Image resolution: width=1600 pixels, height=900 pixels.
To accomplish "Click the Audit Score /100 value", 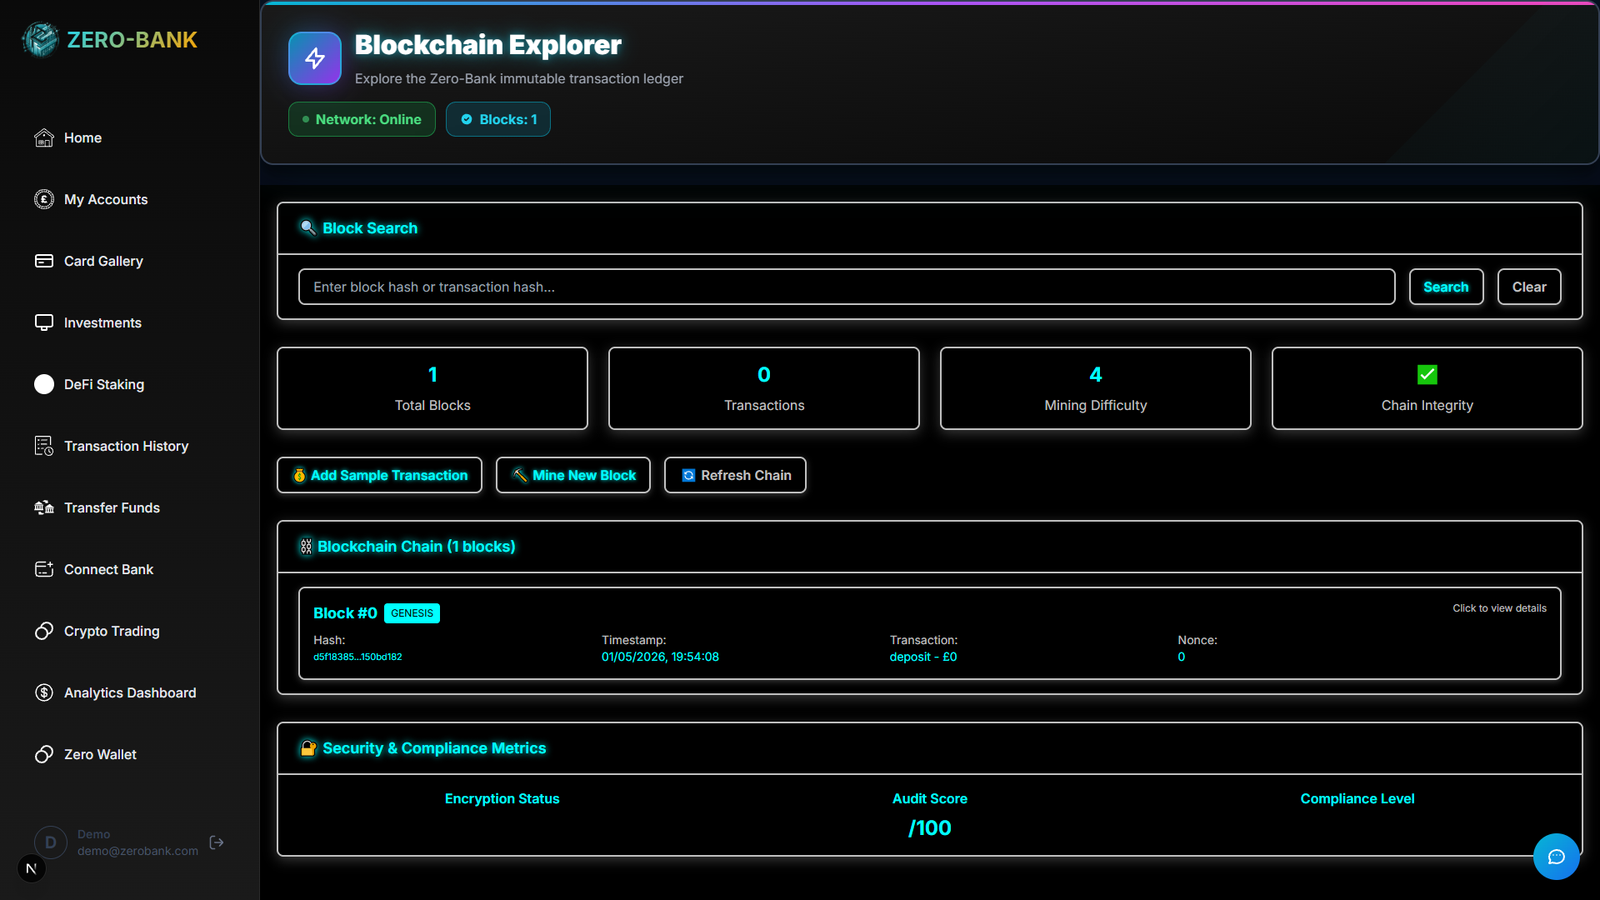I will 930,828.
